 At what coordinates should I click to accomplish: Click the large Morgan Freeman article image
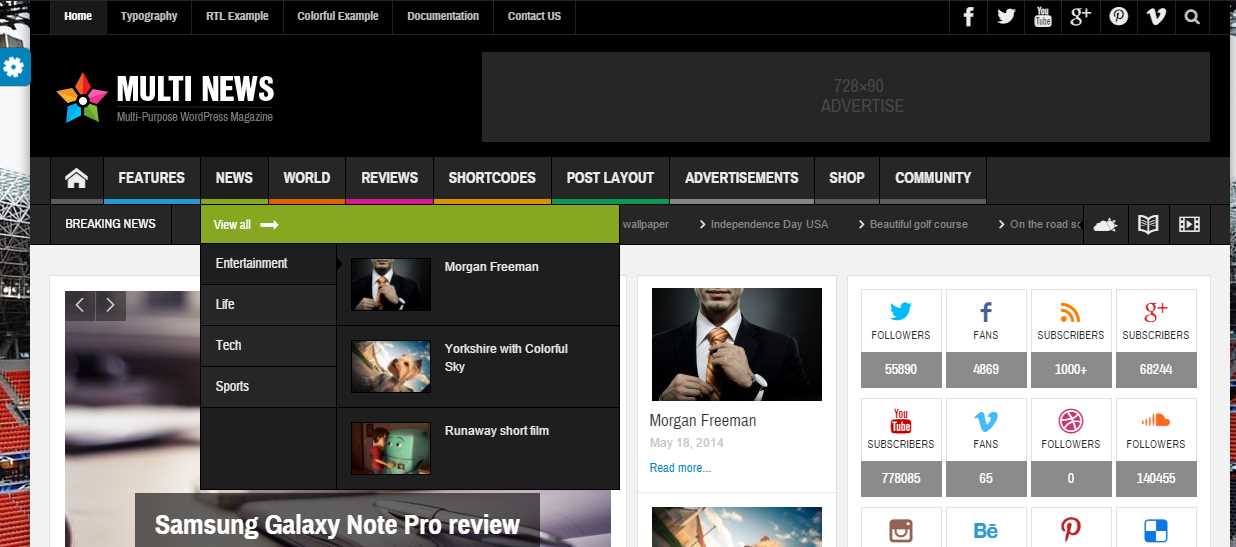[736, 344]
